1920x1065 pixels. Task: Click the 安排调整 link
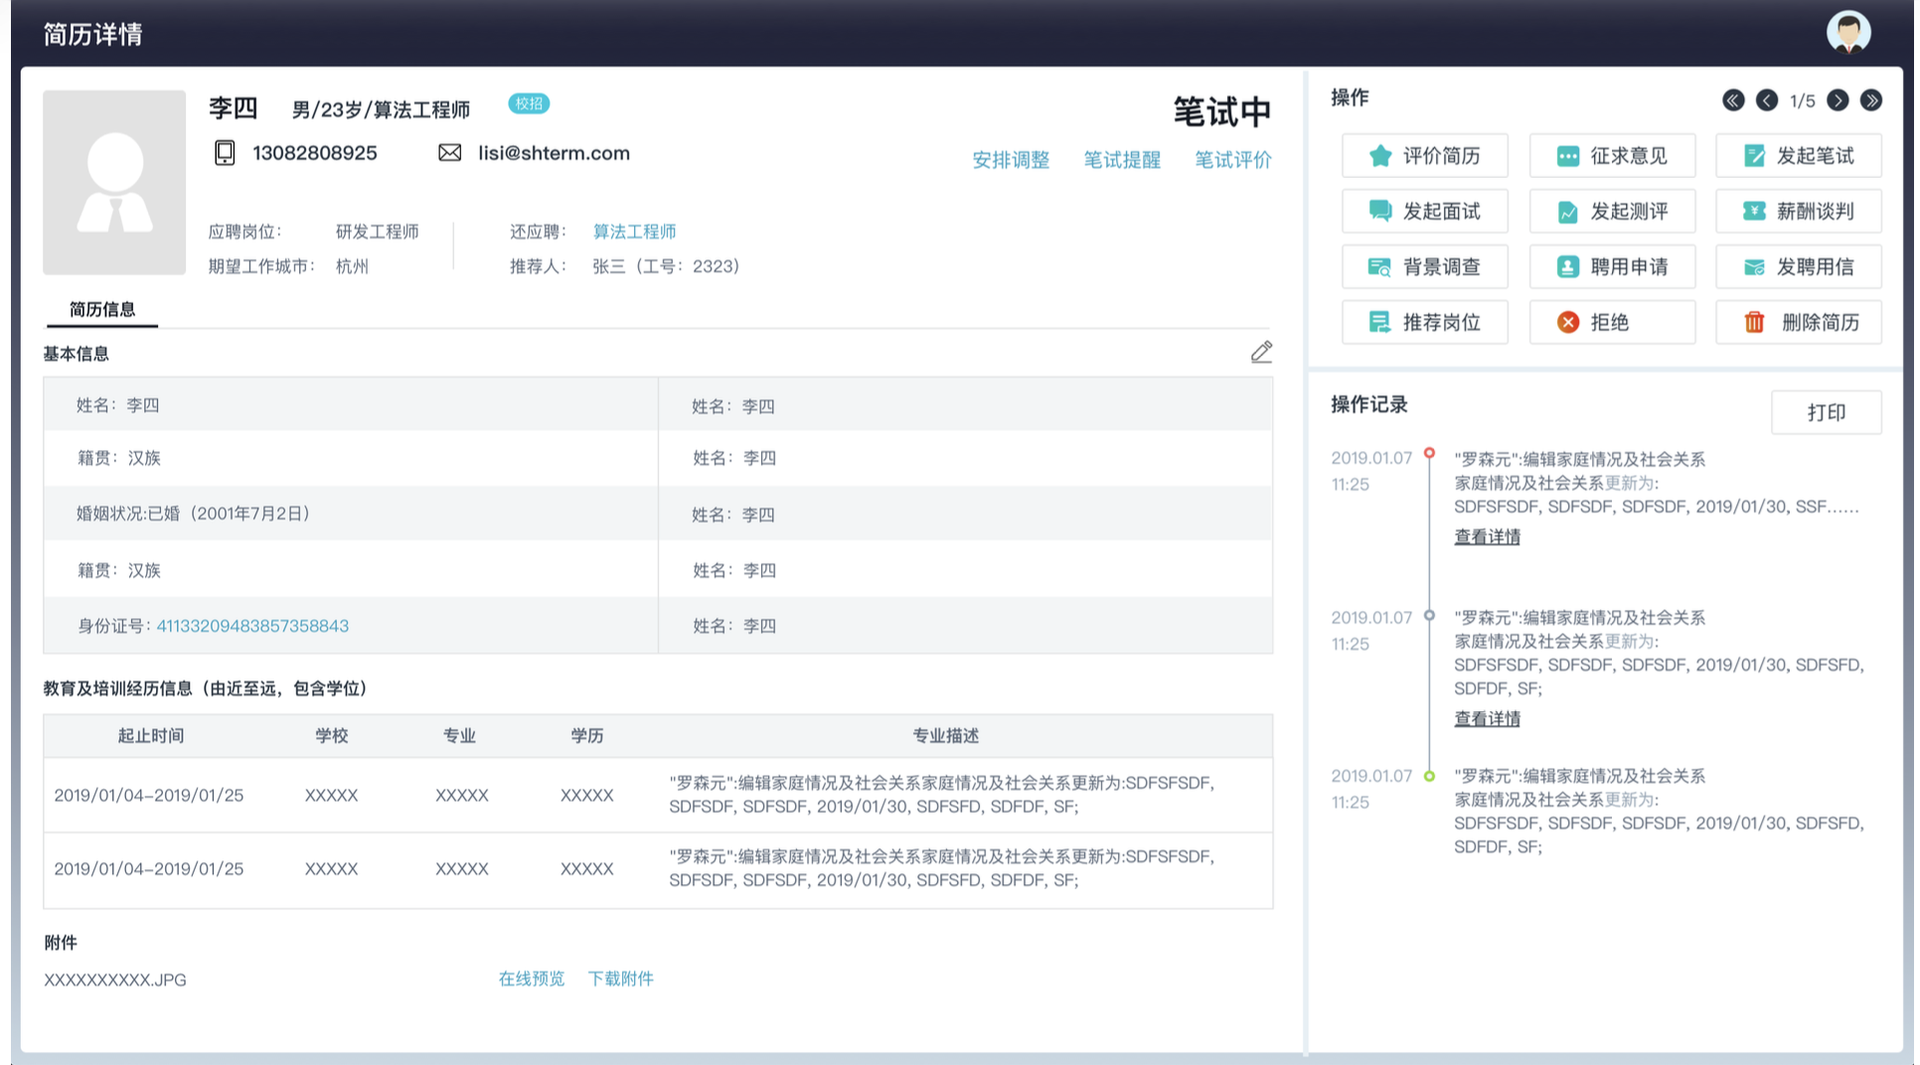tap(1011, 160)
